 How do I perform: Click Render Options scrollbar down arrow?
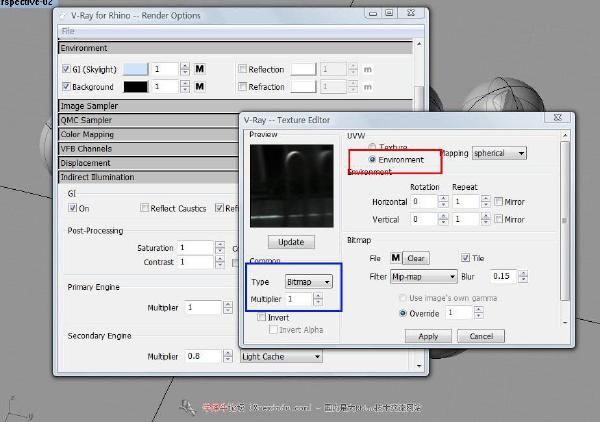(419, 366)
